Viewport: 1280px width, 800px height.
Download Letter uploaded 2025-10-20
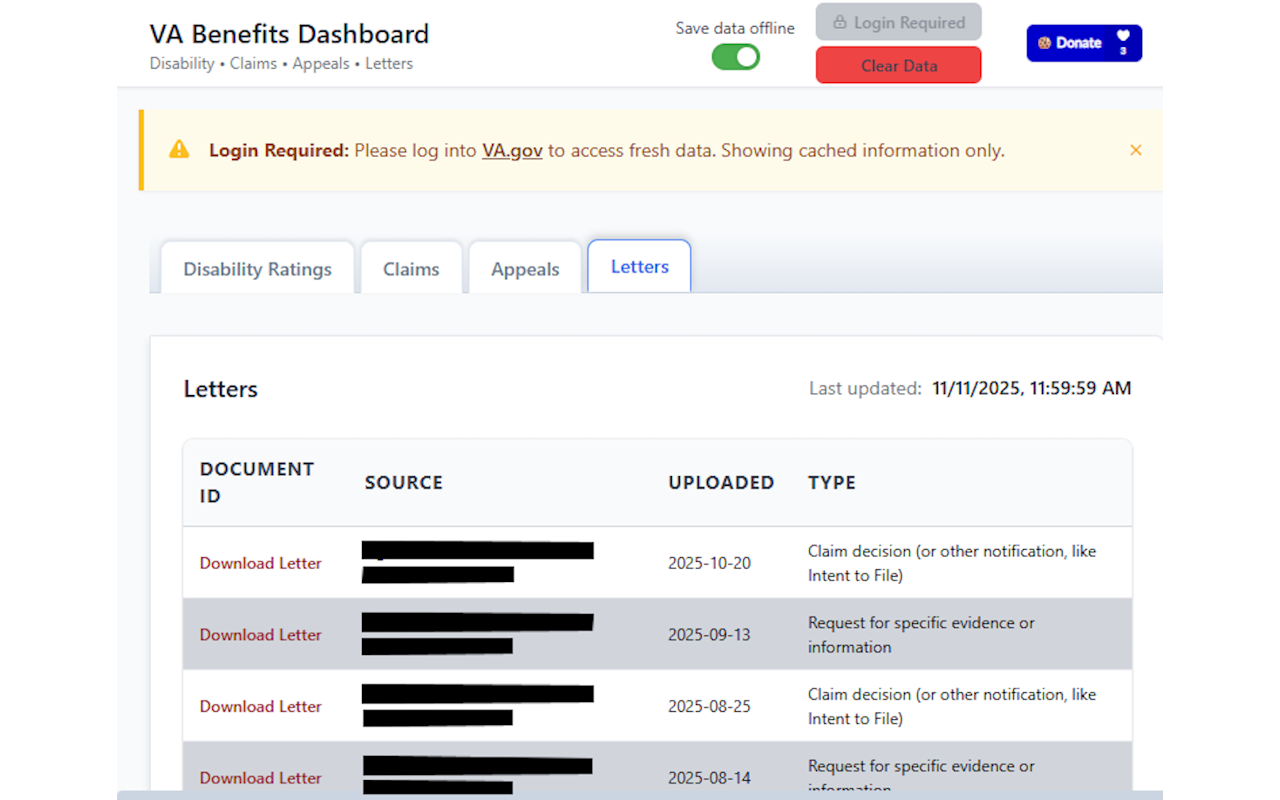(260, 563)
